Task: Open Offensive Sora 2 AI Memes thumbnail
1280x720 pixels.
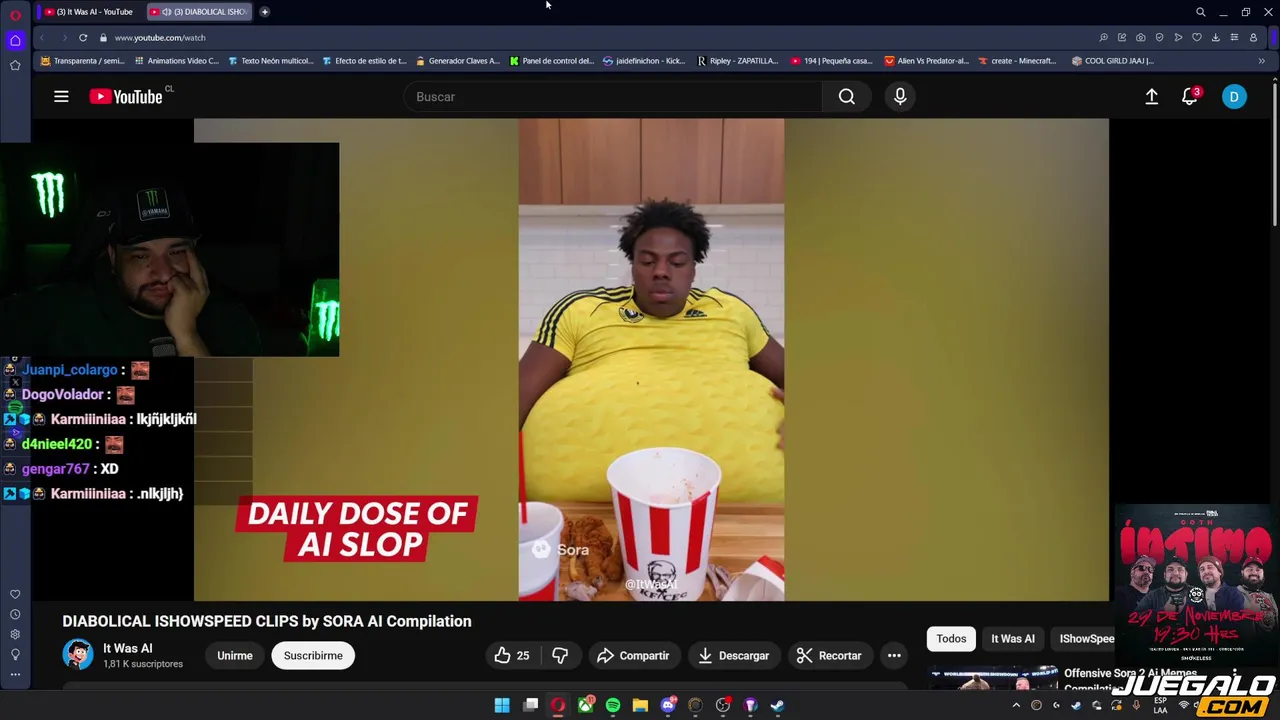Action: tap(993, 678)
